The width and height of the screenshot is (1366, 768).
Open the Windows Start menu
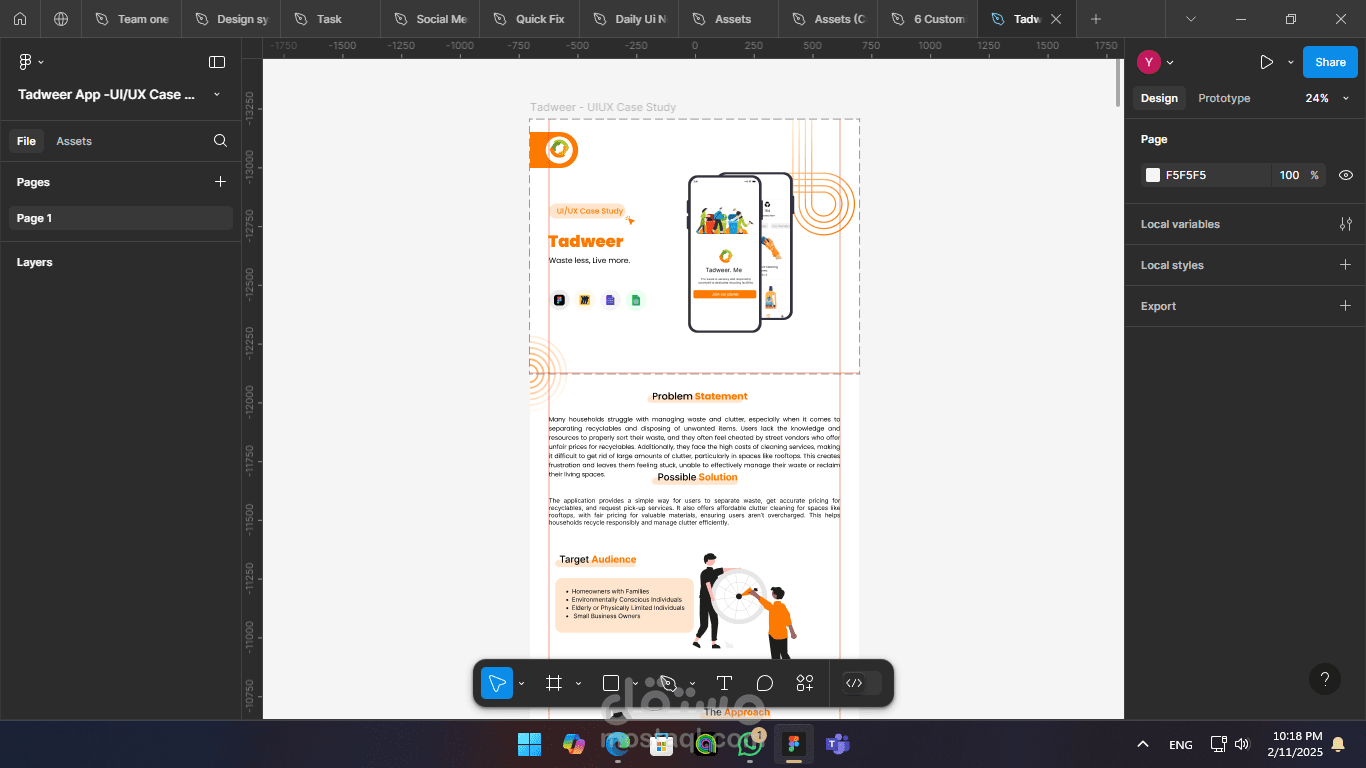click(529, 744)
